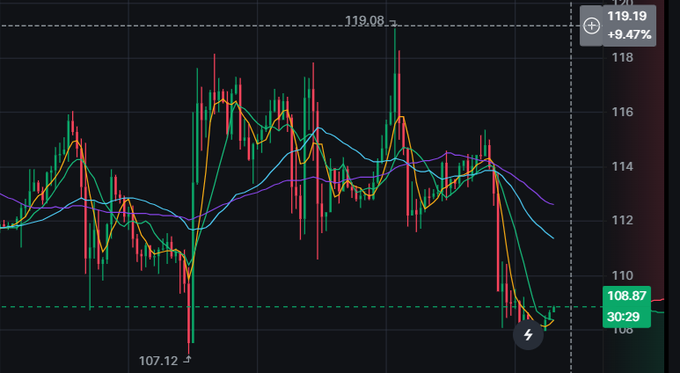The height and width of the screenshot is (373, 680).
Task: Click the blue moving average line end
Action: tap(553, 238)
